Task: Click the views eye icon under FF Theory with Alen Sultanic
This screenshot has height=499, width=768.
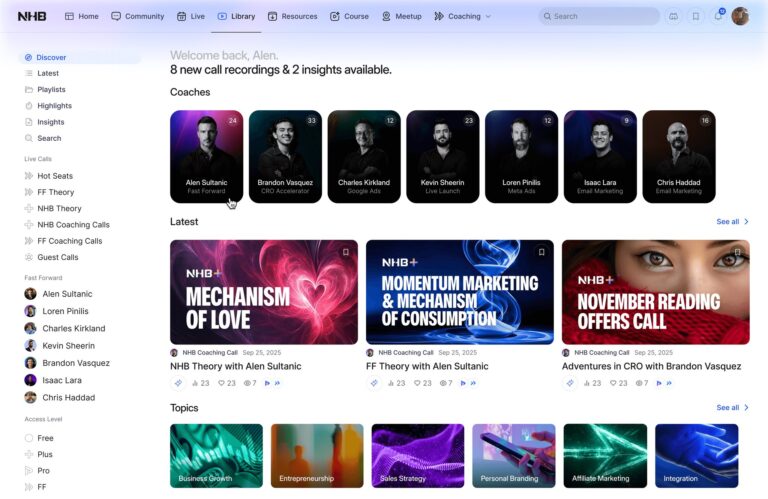Action: (445, 383)
